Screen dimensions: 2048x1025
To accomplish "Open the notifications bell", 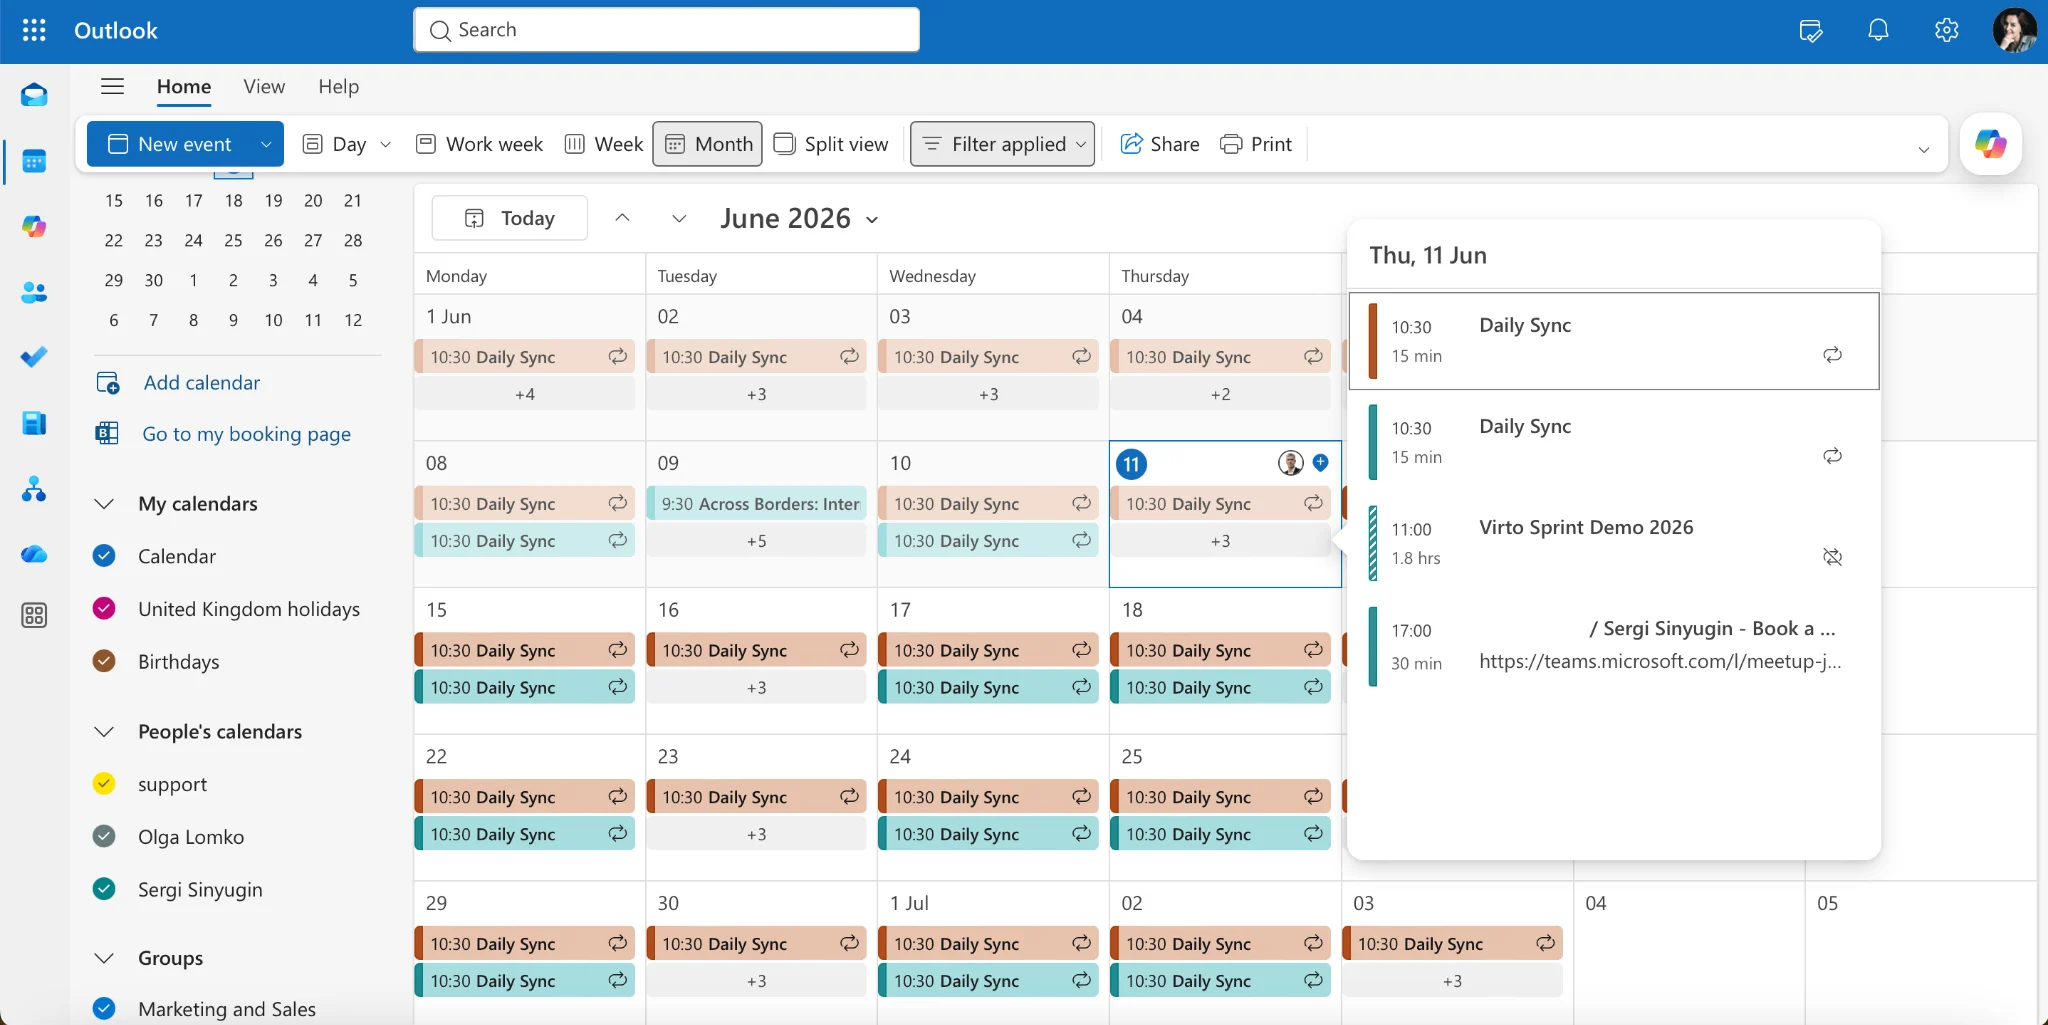I will click(x=1879, y=30).
